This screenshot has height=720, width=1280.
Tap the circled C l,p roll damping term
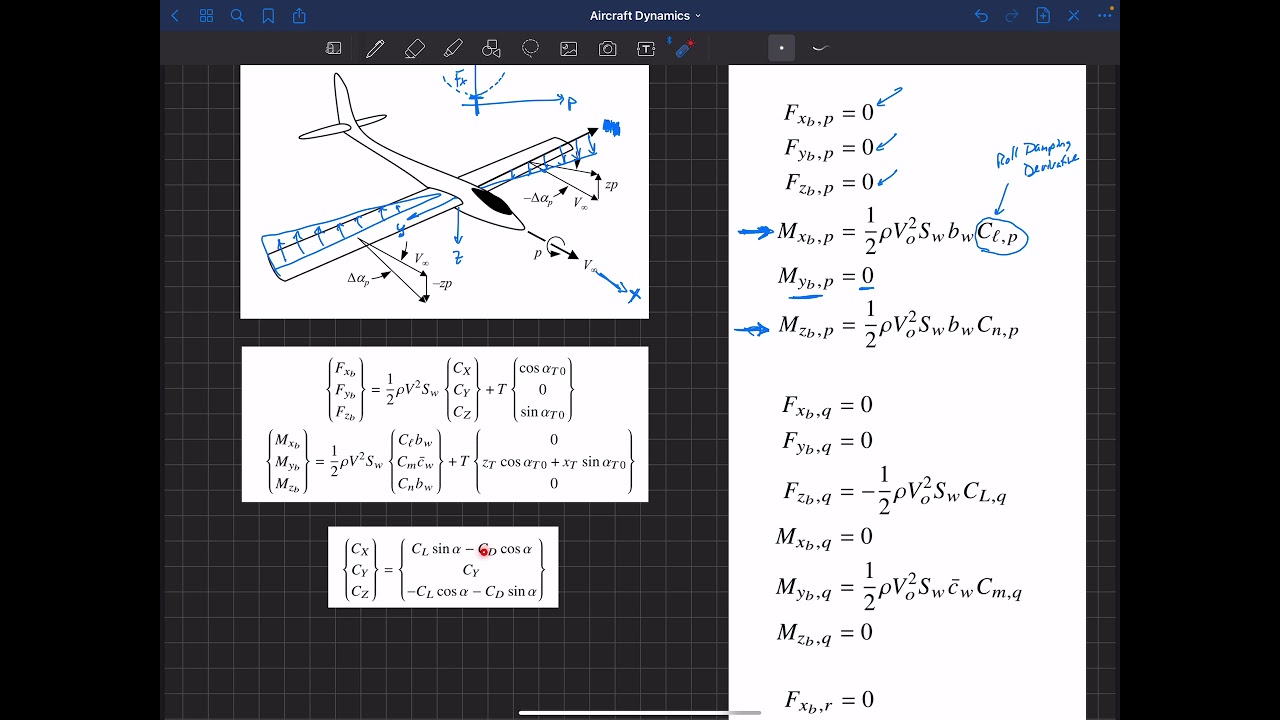click(x=1001, y=235)
